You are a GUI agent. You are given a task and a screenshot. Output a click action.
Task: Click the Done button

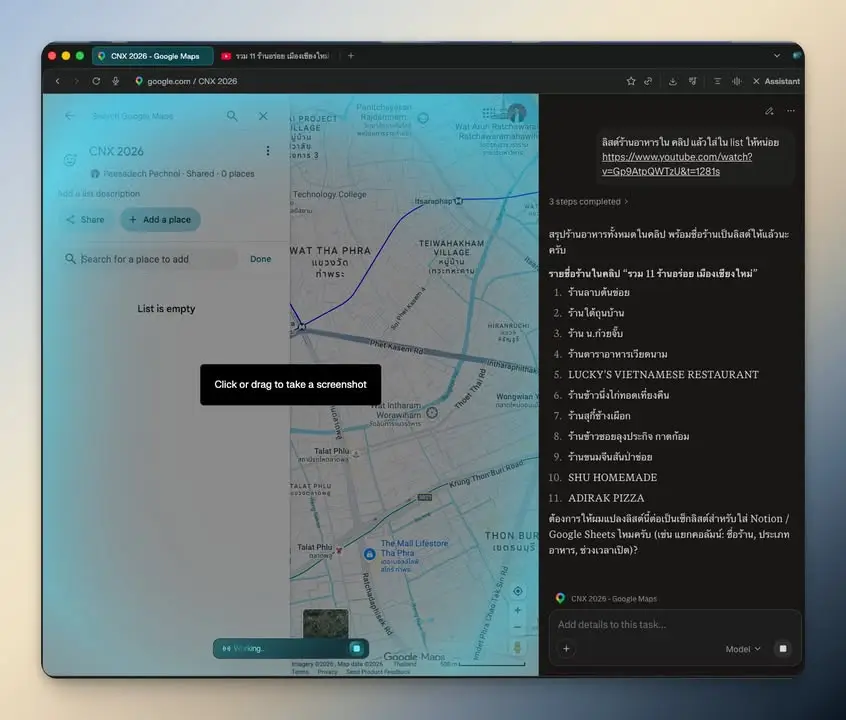[x=261, y=259]
